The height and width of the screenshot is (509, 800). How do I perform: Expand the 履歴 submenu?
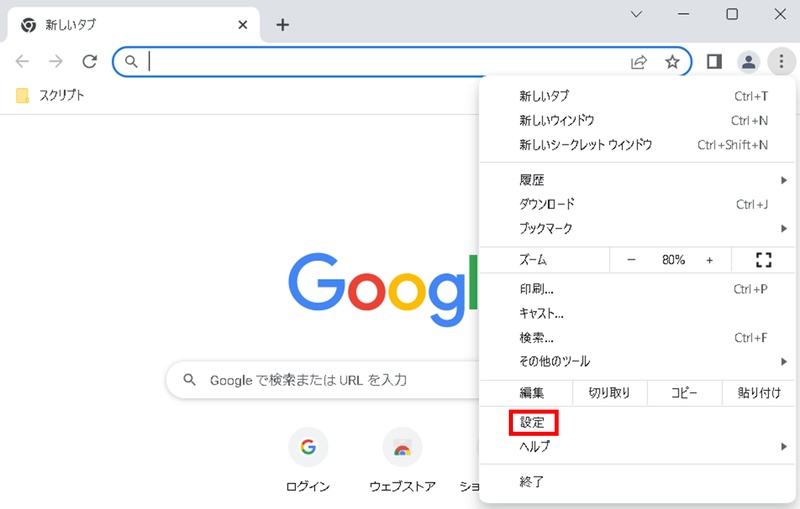click(x=637, y=180)
